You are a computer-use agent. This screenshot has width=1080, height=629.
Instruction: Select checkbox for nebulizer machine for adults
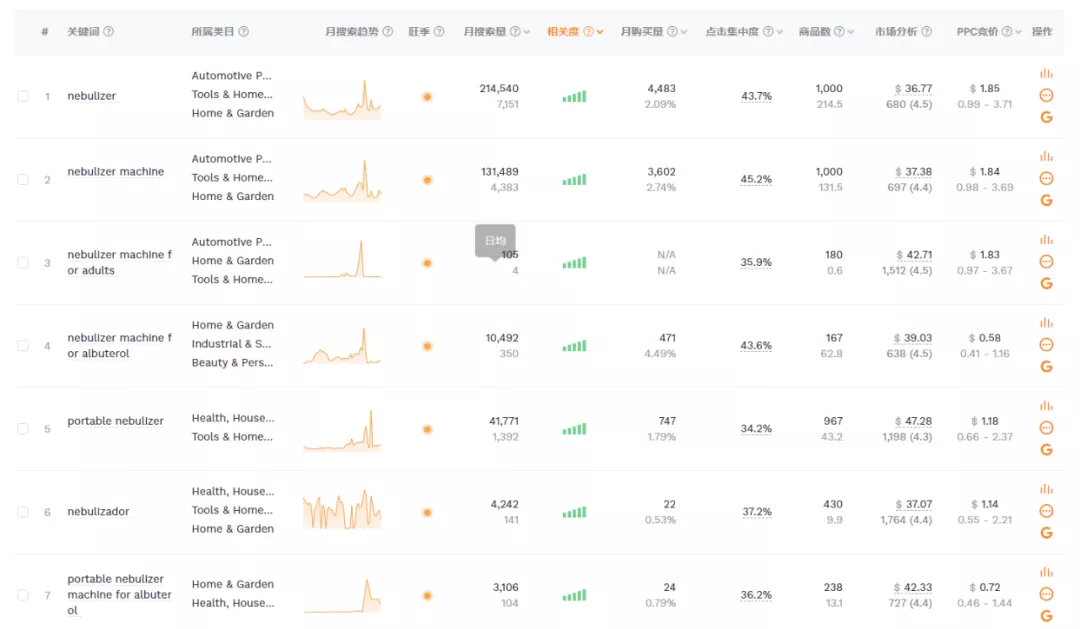[x=23, y=262]
